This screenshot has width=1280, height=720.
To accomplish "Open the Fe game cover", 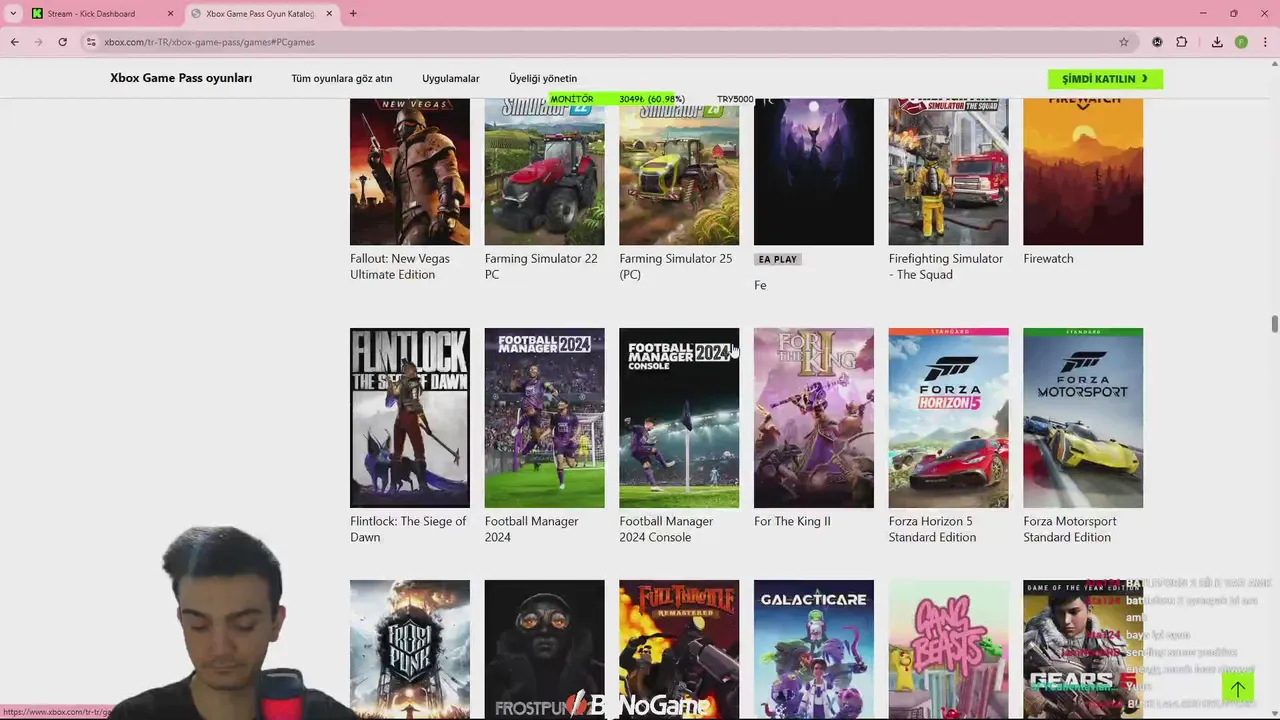I will [814, 171].
